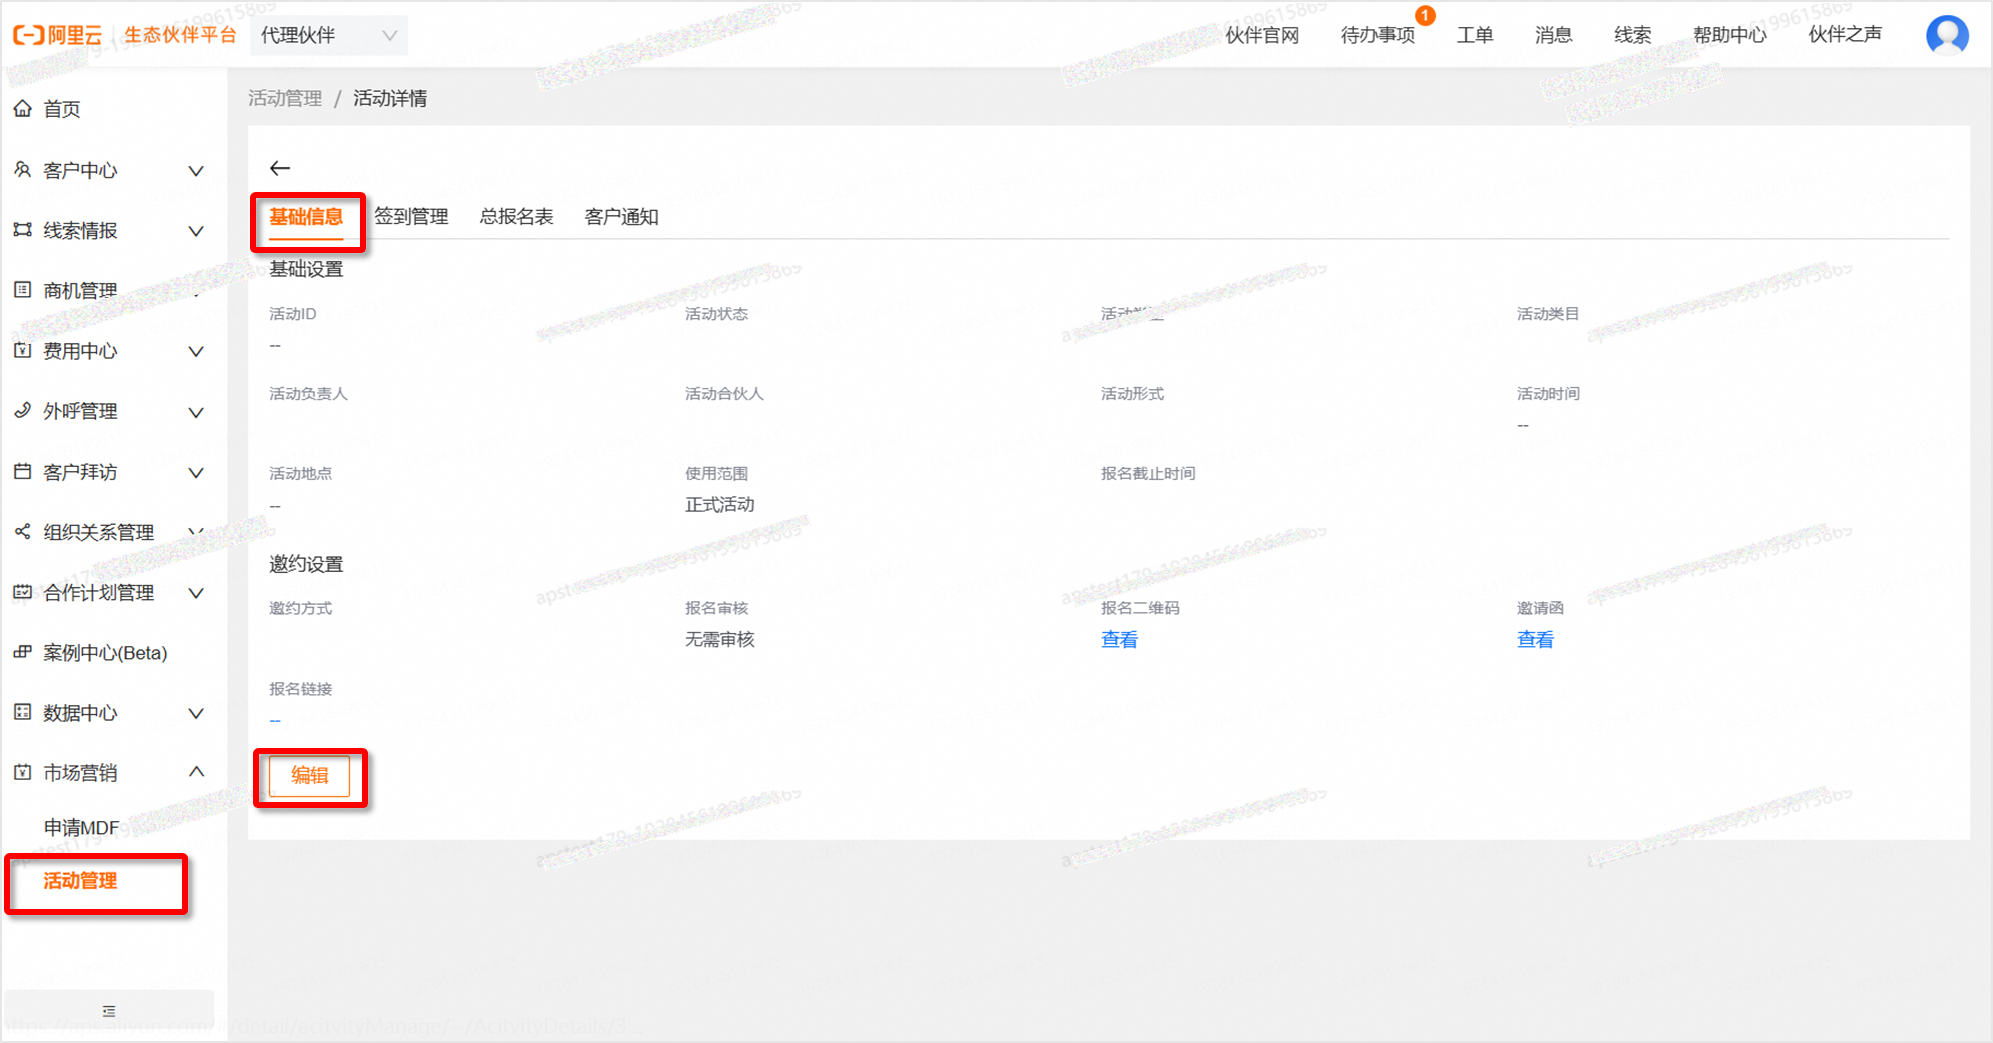Expand the 线索情报 menu chevron
The image size is (1993, 1043).
point(196,231)
